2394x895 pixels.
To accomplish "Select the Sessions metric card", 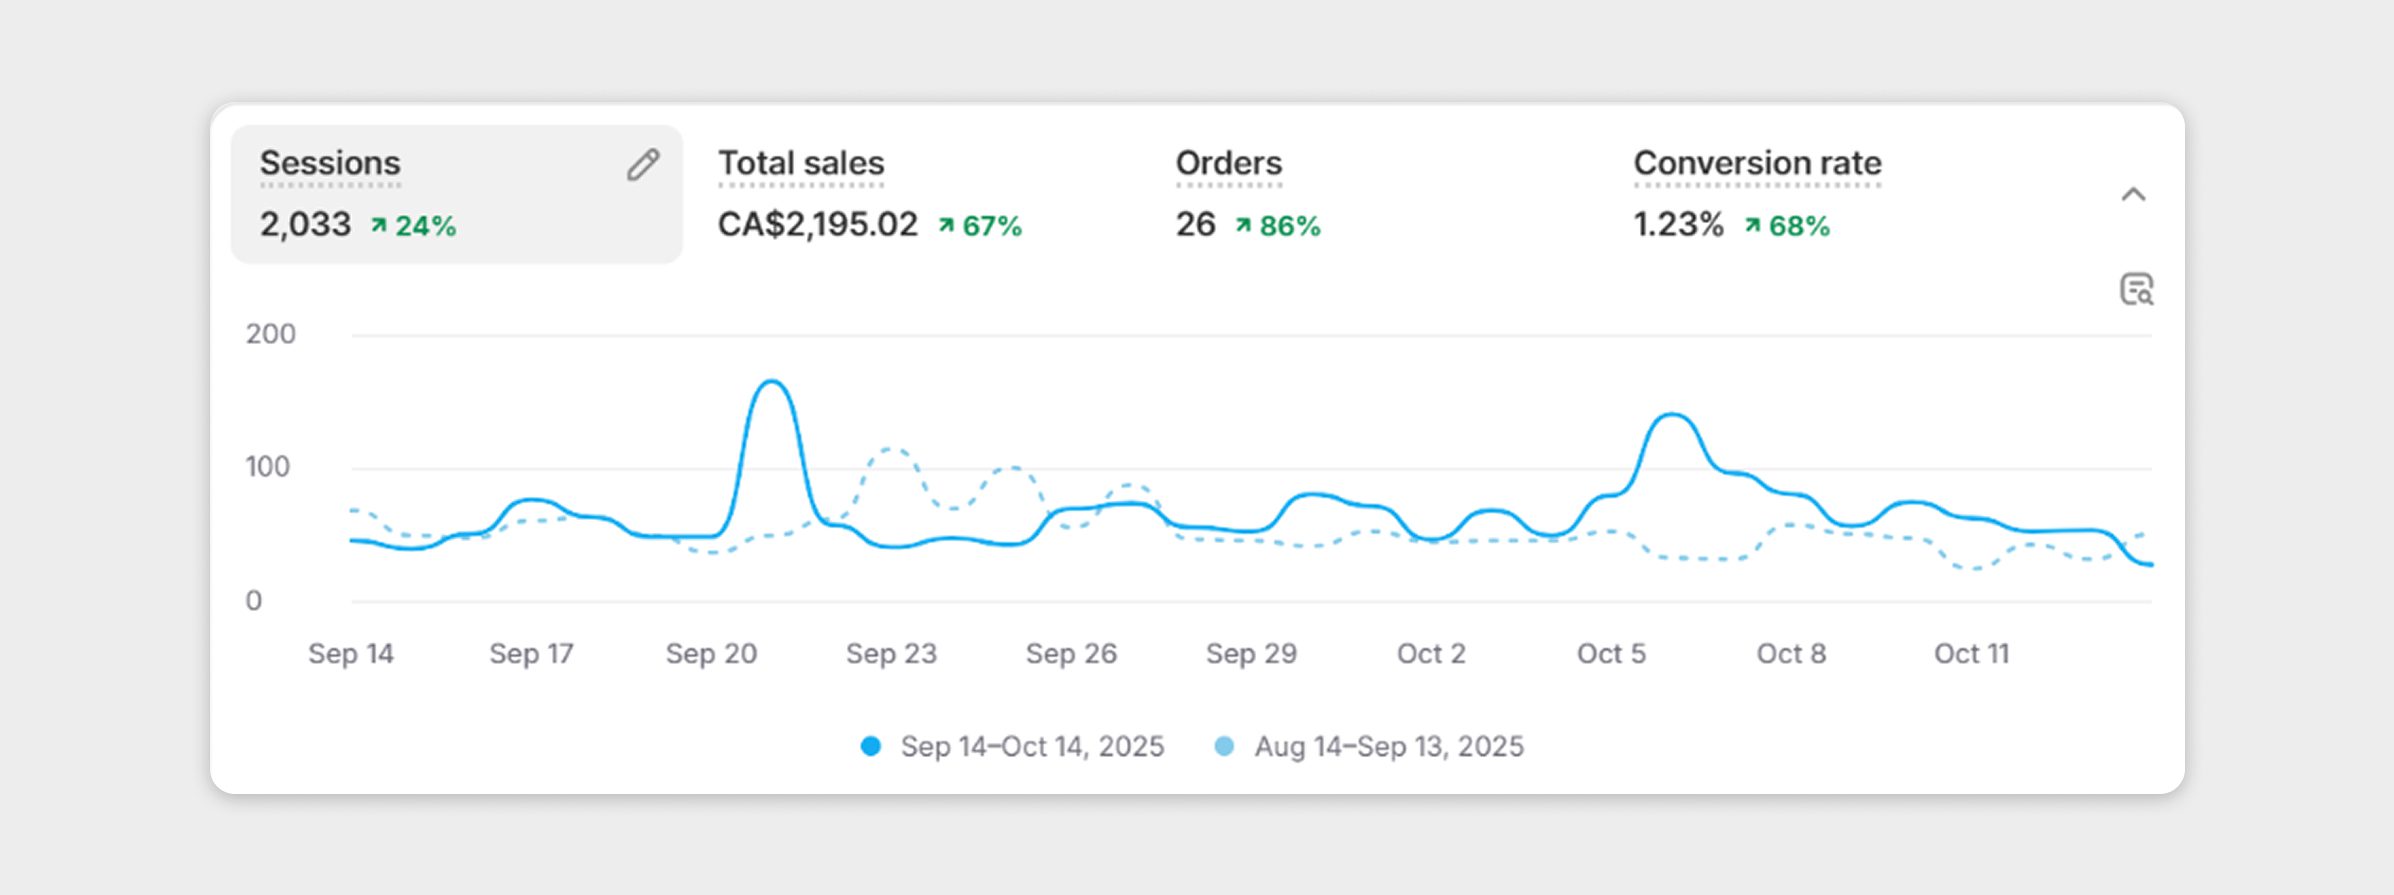I will click(x=456, y=194).
